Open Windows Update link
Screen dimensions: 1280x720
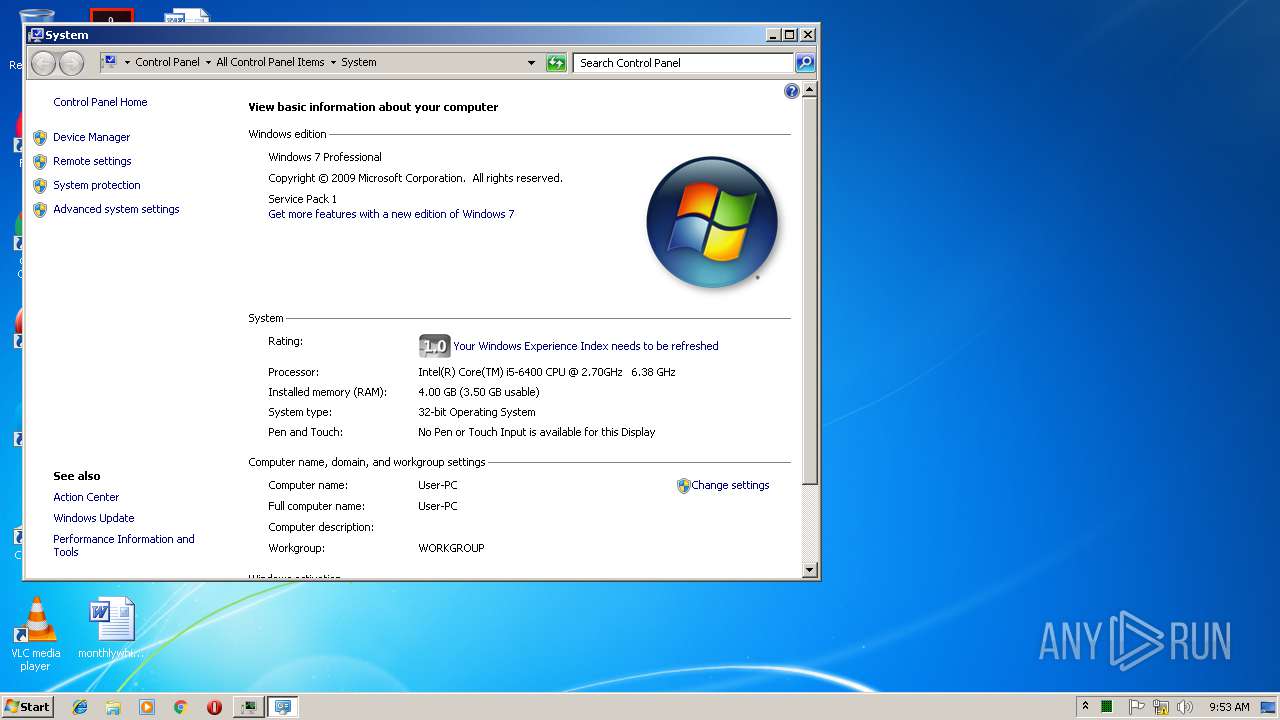(93, 518)
